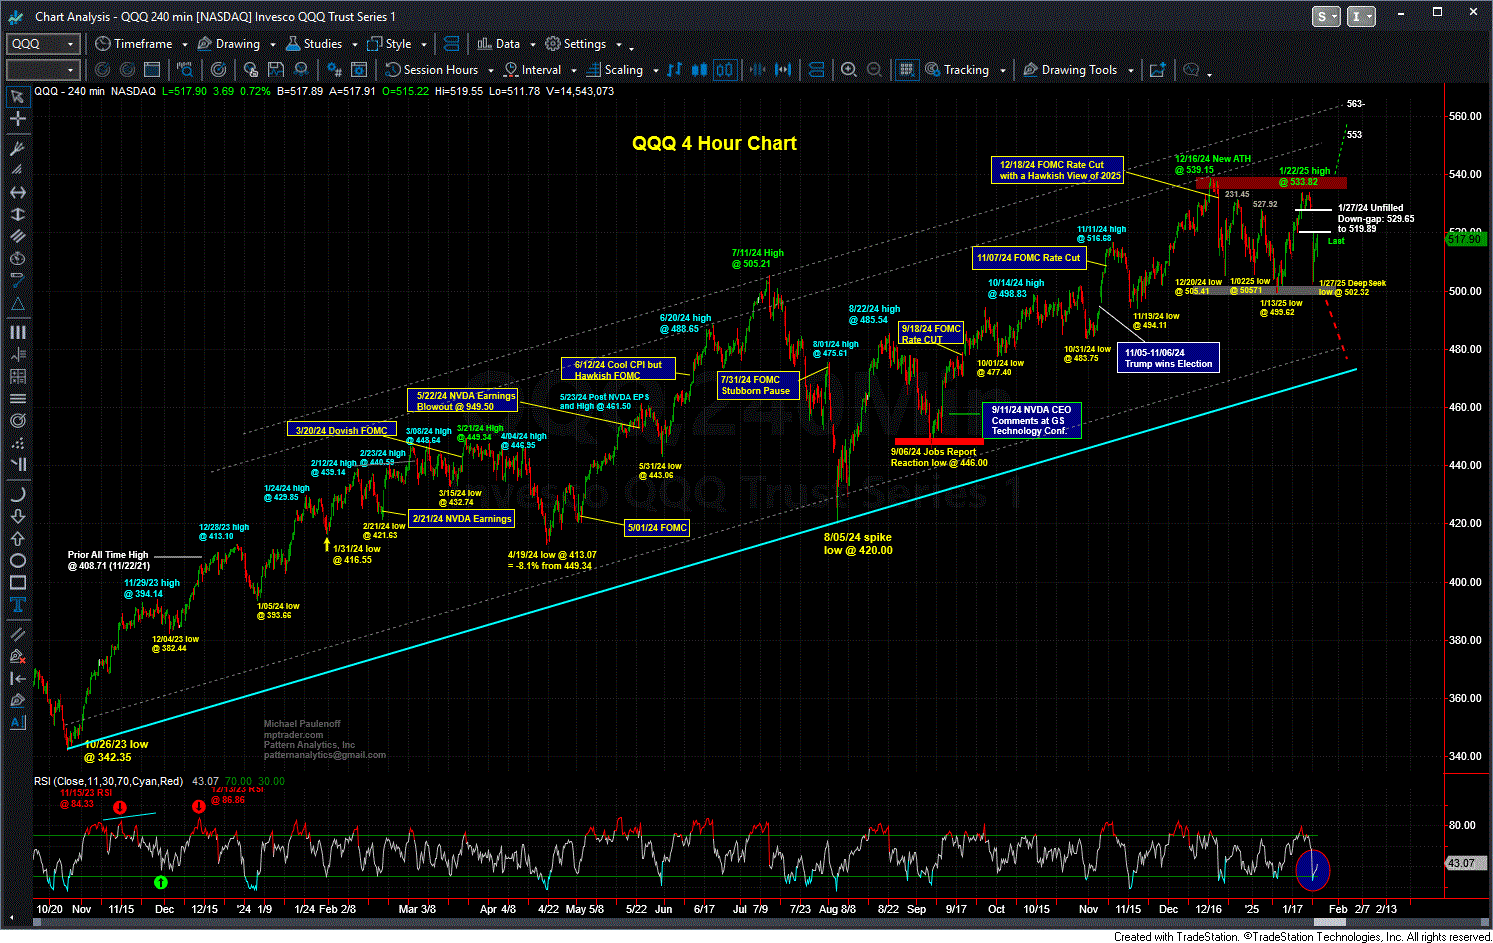Select the rectangle drawing tool
Screen dimensions: 1493x943
(17, 583)
